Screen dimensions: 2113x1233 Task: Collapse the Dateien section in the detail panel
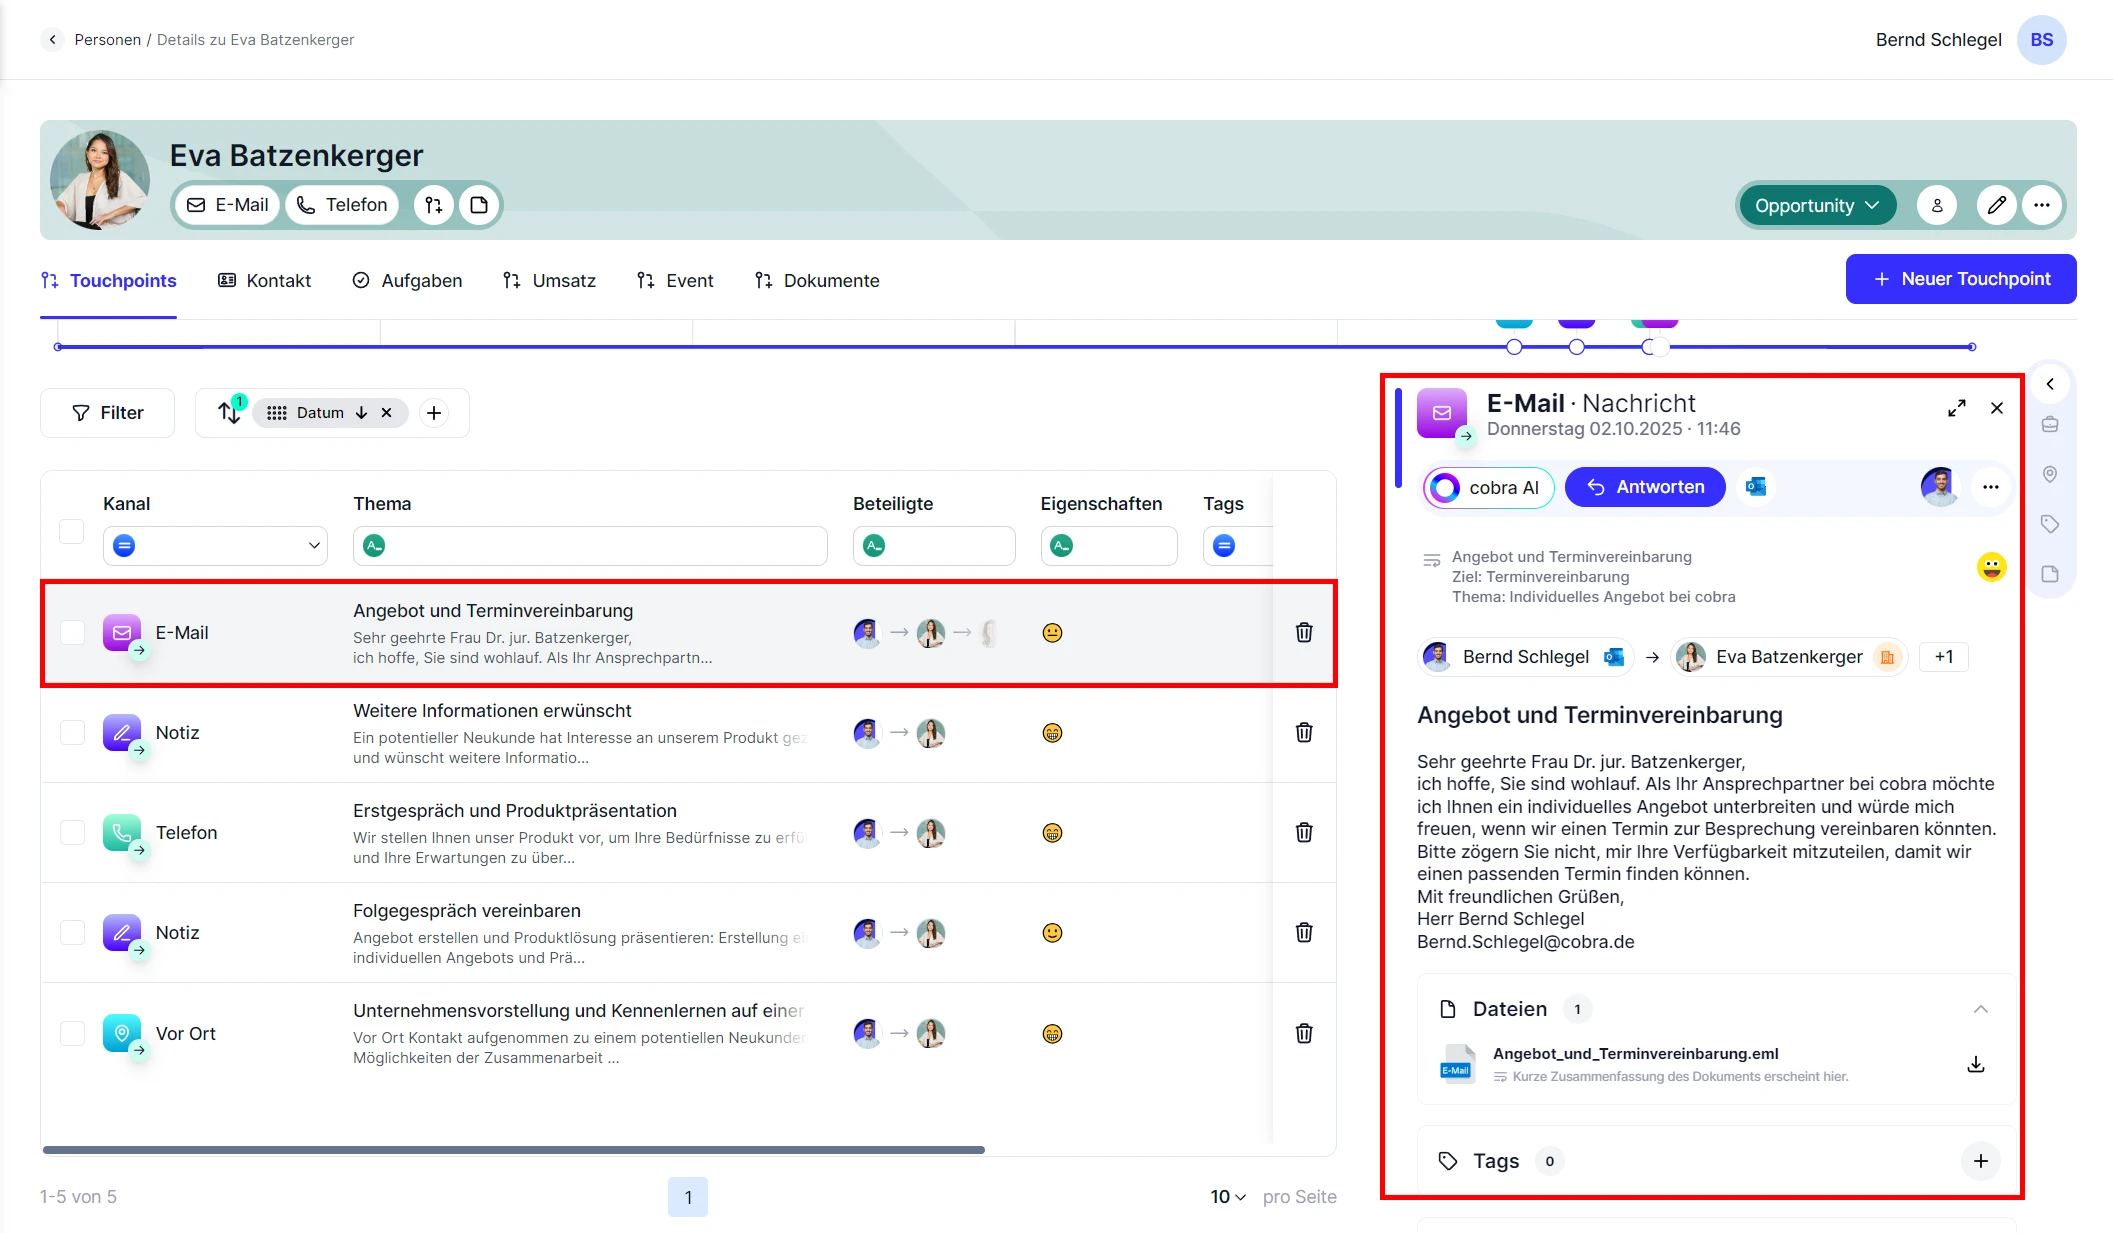(1981, 1009)
